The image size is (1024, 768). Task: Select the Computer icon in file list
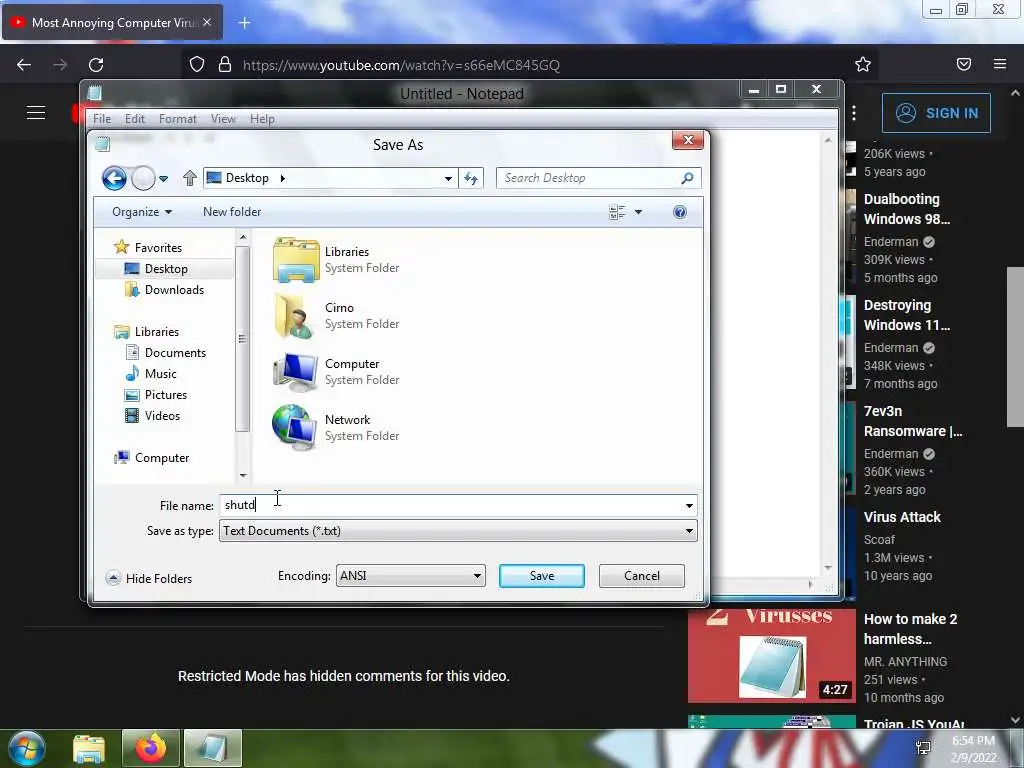(x=295, y=372)
